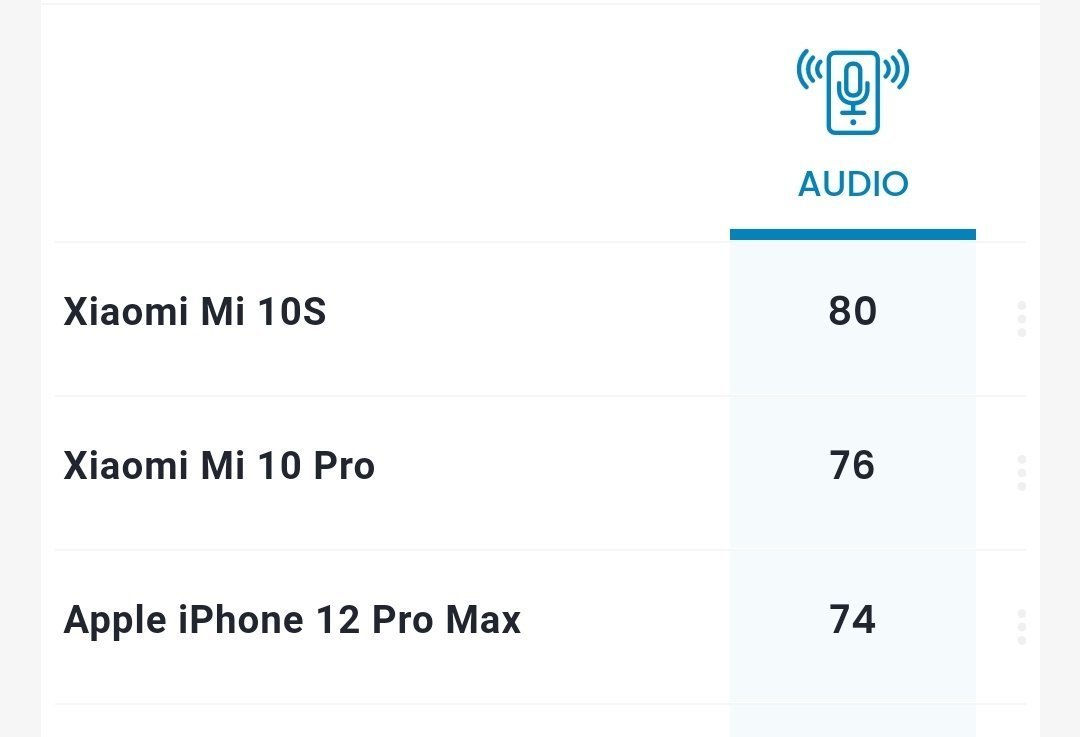Click the microphone phone Audio icon

coord(853,92)
